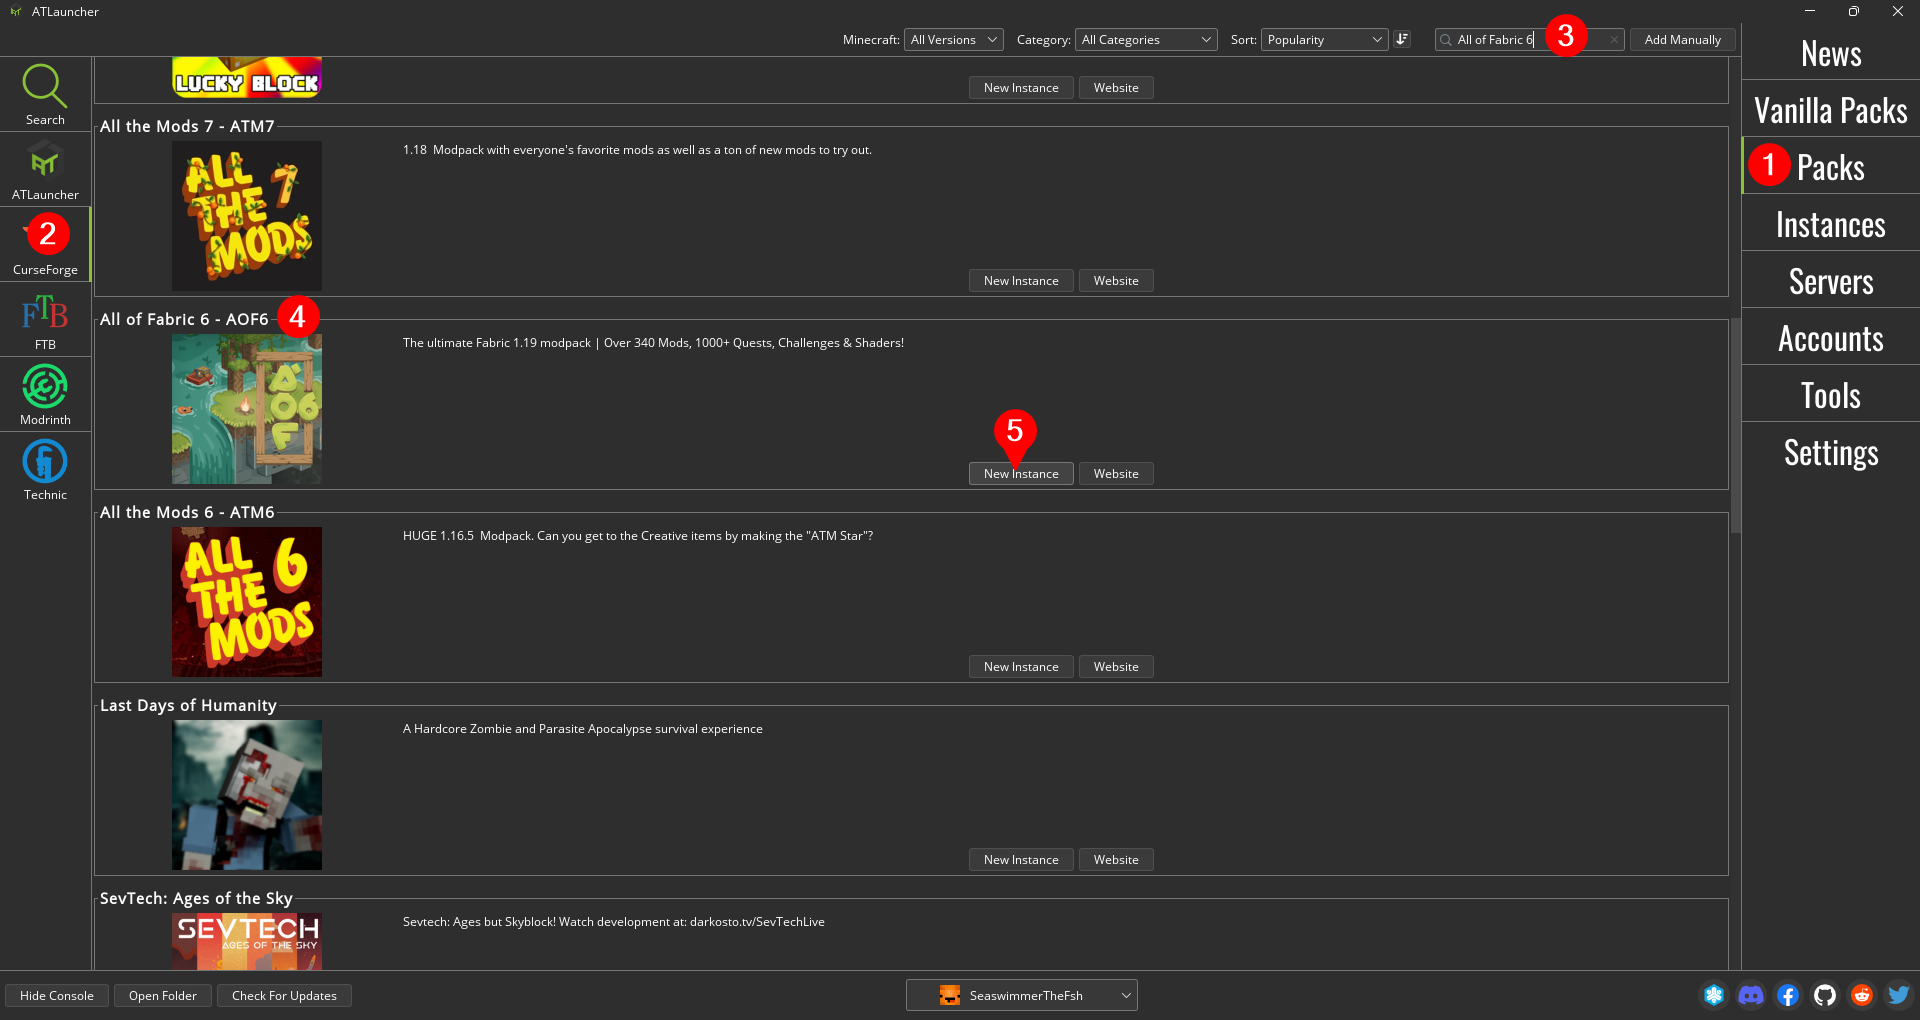Image resolution: width=1920 pixels, height=1020 pixels.
Task: Click Check For Updates button
Action: click(284, 995)
